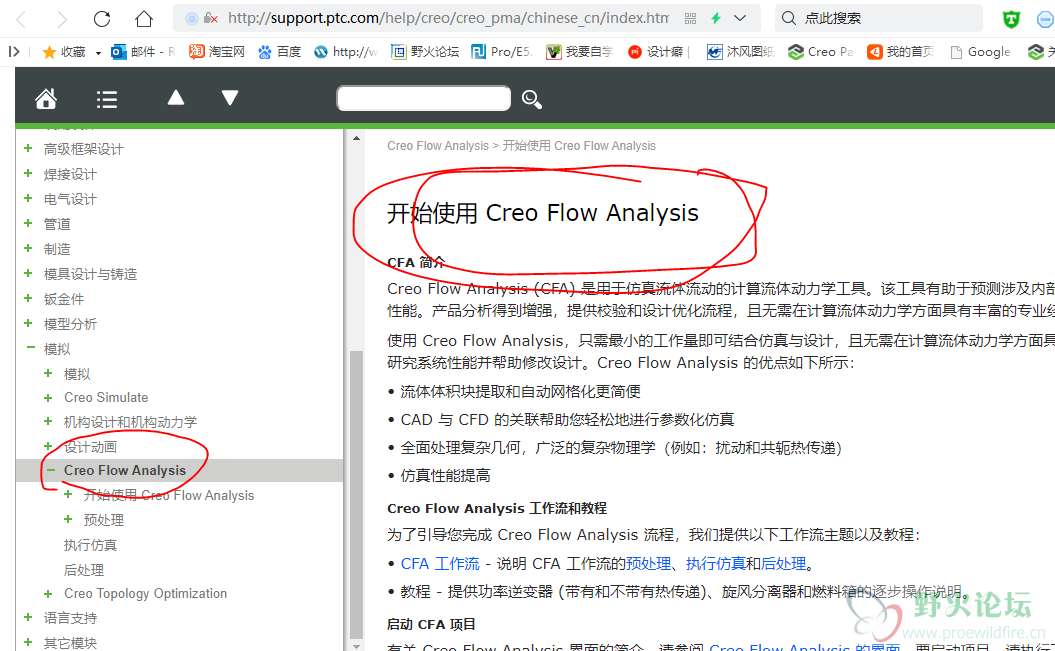
Task: Open the Google bookmark
Action: 980,52
